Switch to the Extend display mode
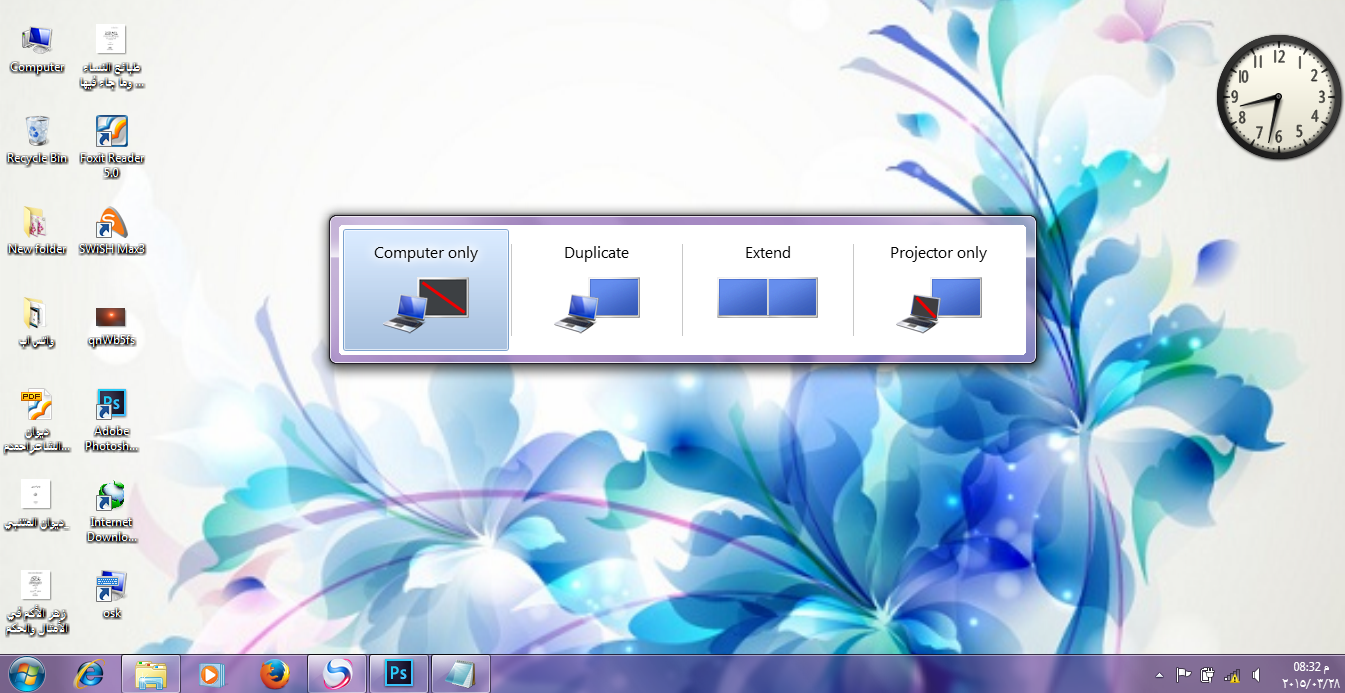Viewport: 1345px width, 693px height. pos(768,290)
